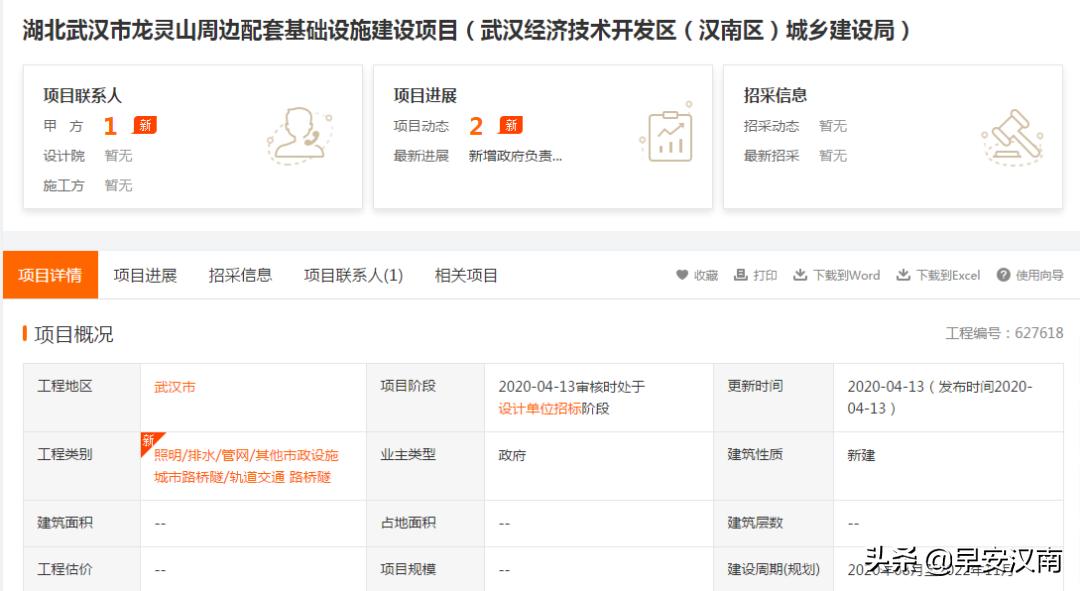The image size is (1080, 591).
Task: Click the contact-person illustration in 项目联系人 card
Action: (x=299, y=132)
